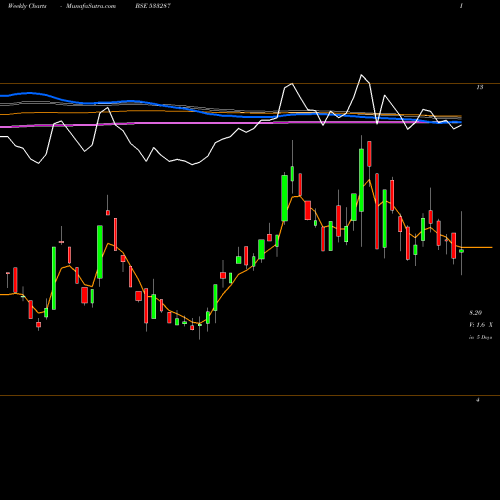Image resolution: width=500 pixels, height=500 pixels.
Task: Click the 'Weekly Charts' title text
Action: click(x=27, y=6)
